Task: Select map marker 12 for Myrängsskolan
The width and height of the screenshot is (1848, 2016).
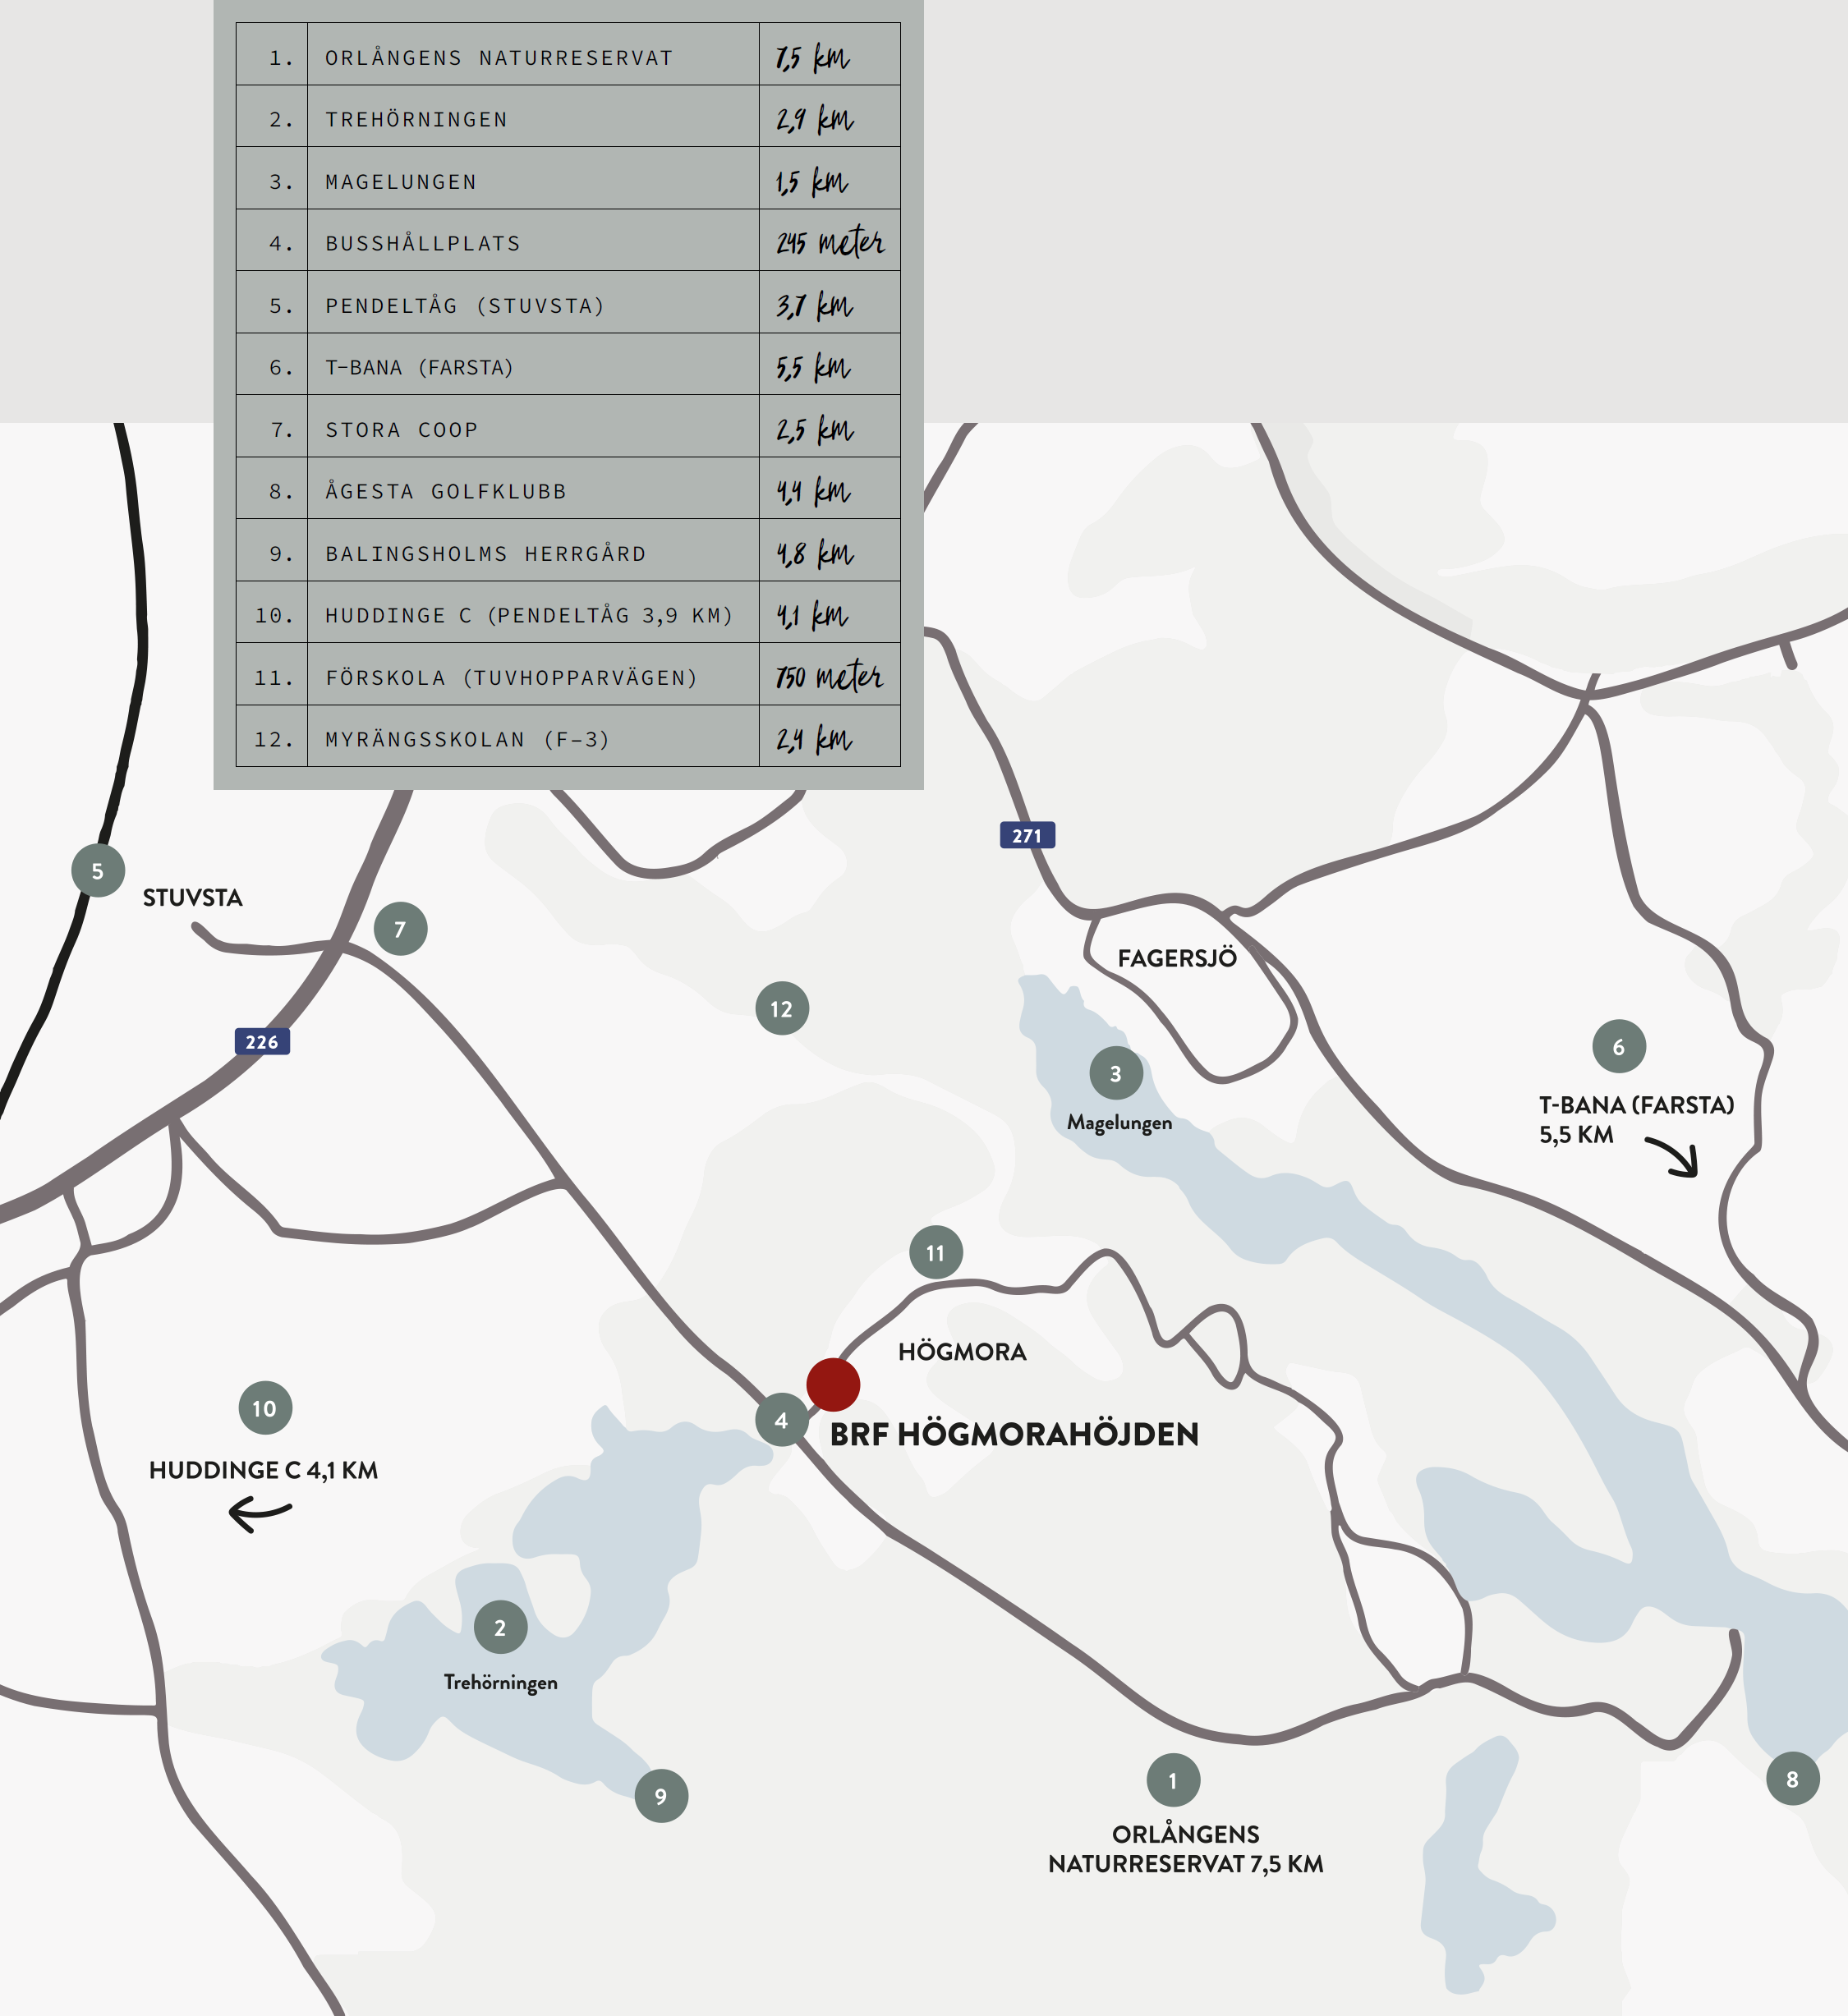Action: pos(781,1008)
